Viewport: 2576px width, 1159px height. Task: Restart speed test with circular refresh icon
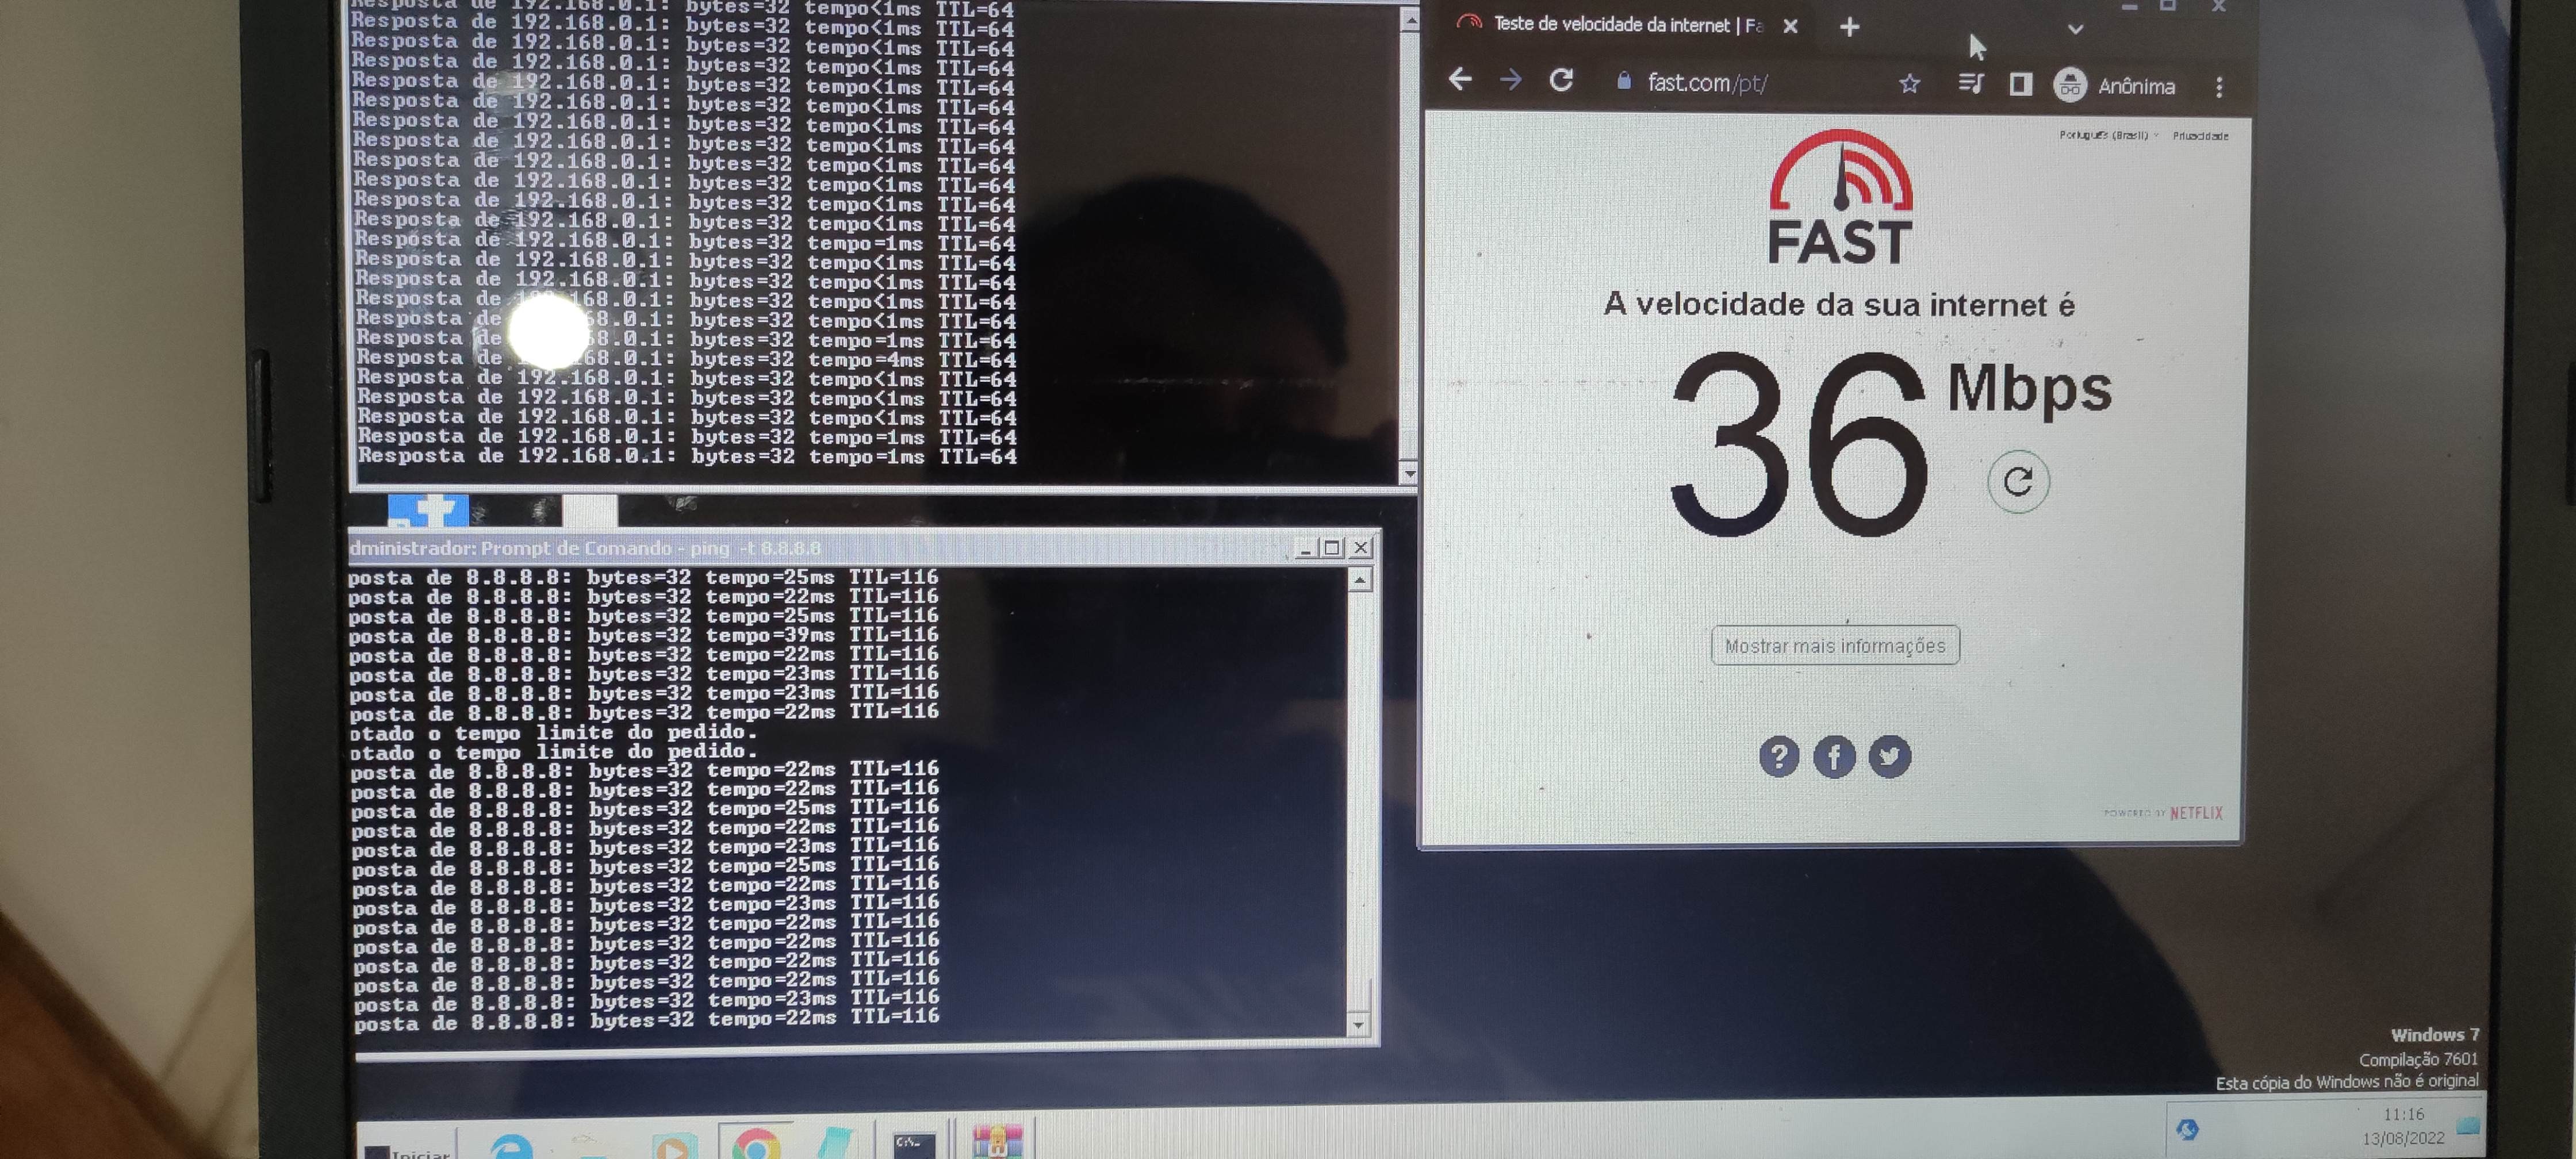pyautogui.click(x=2018, y=482)
